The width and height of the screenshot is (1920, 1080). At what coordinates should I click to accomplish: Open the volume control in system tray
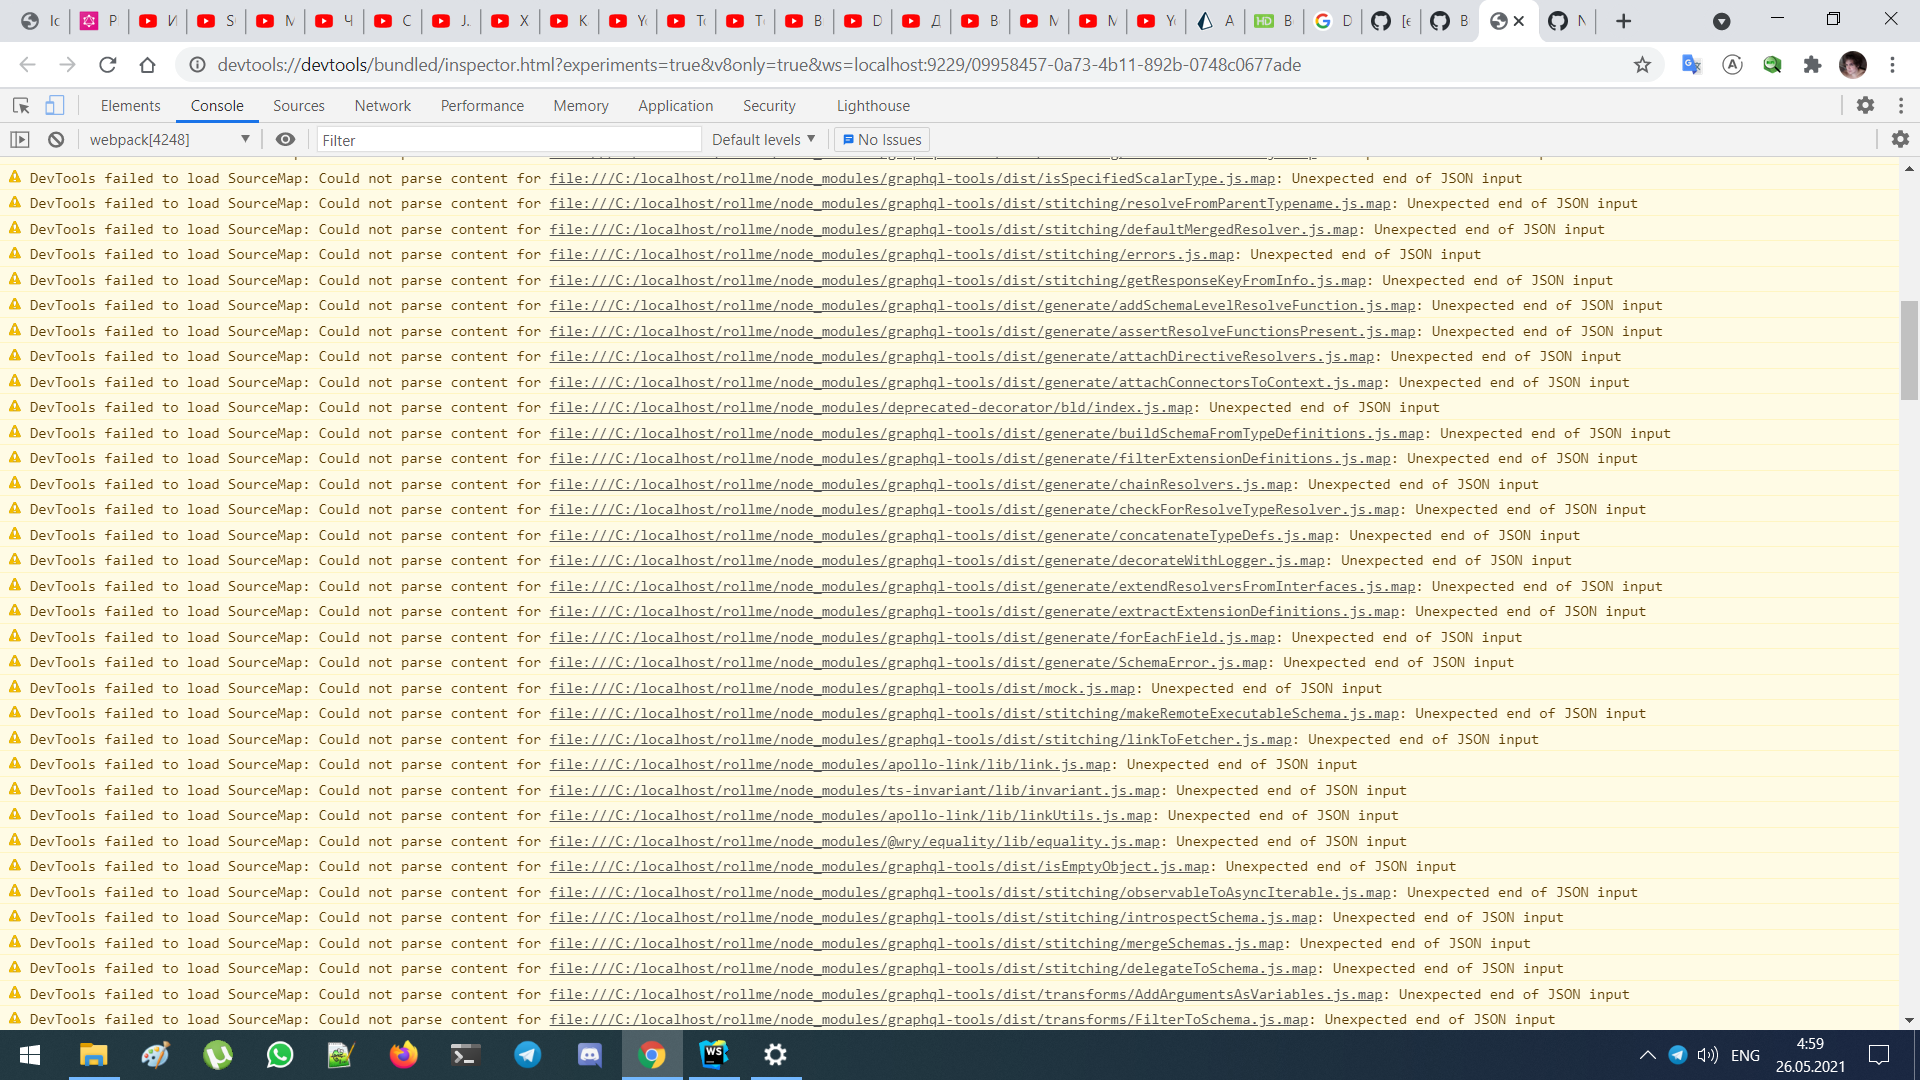(1708, 1055)
